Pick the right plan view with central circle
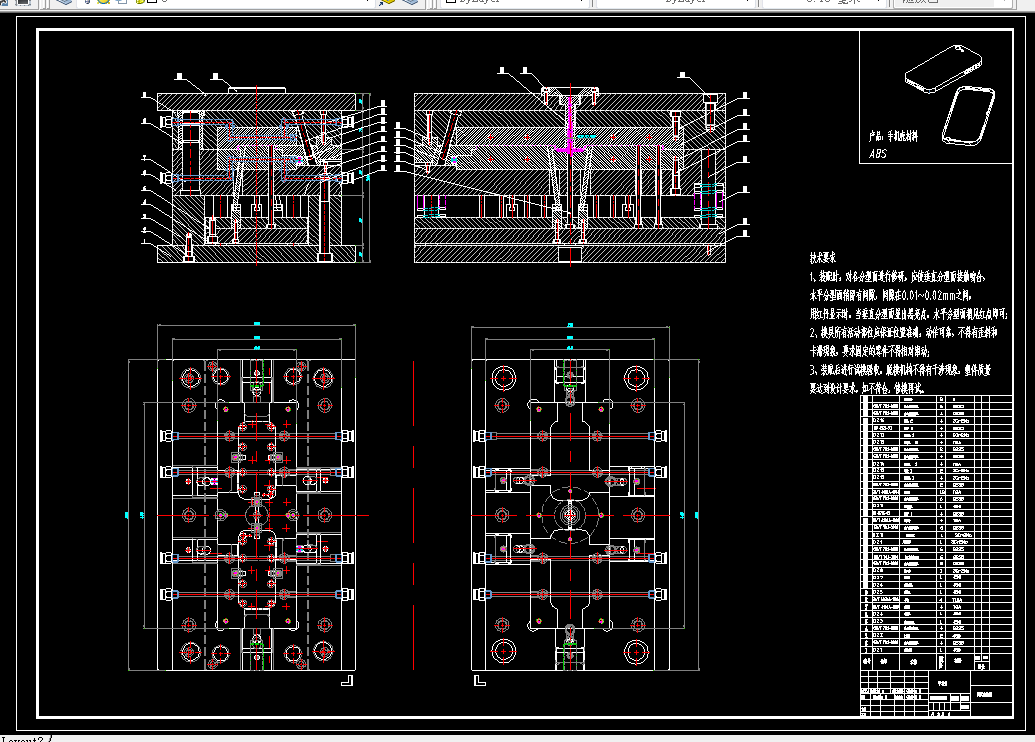 585,505
